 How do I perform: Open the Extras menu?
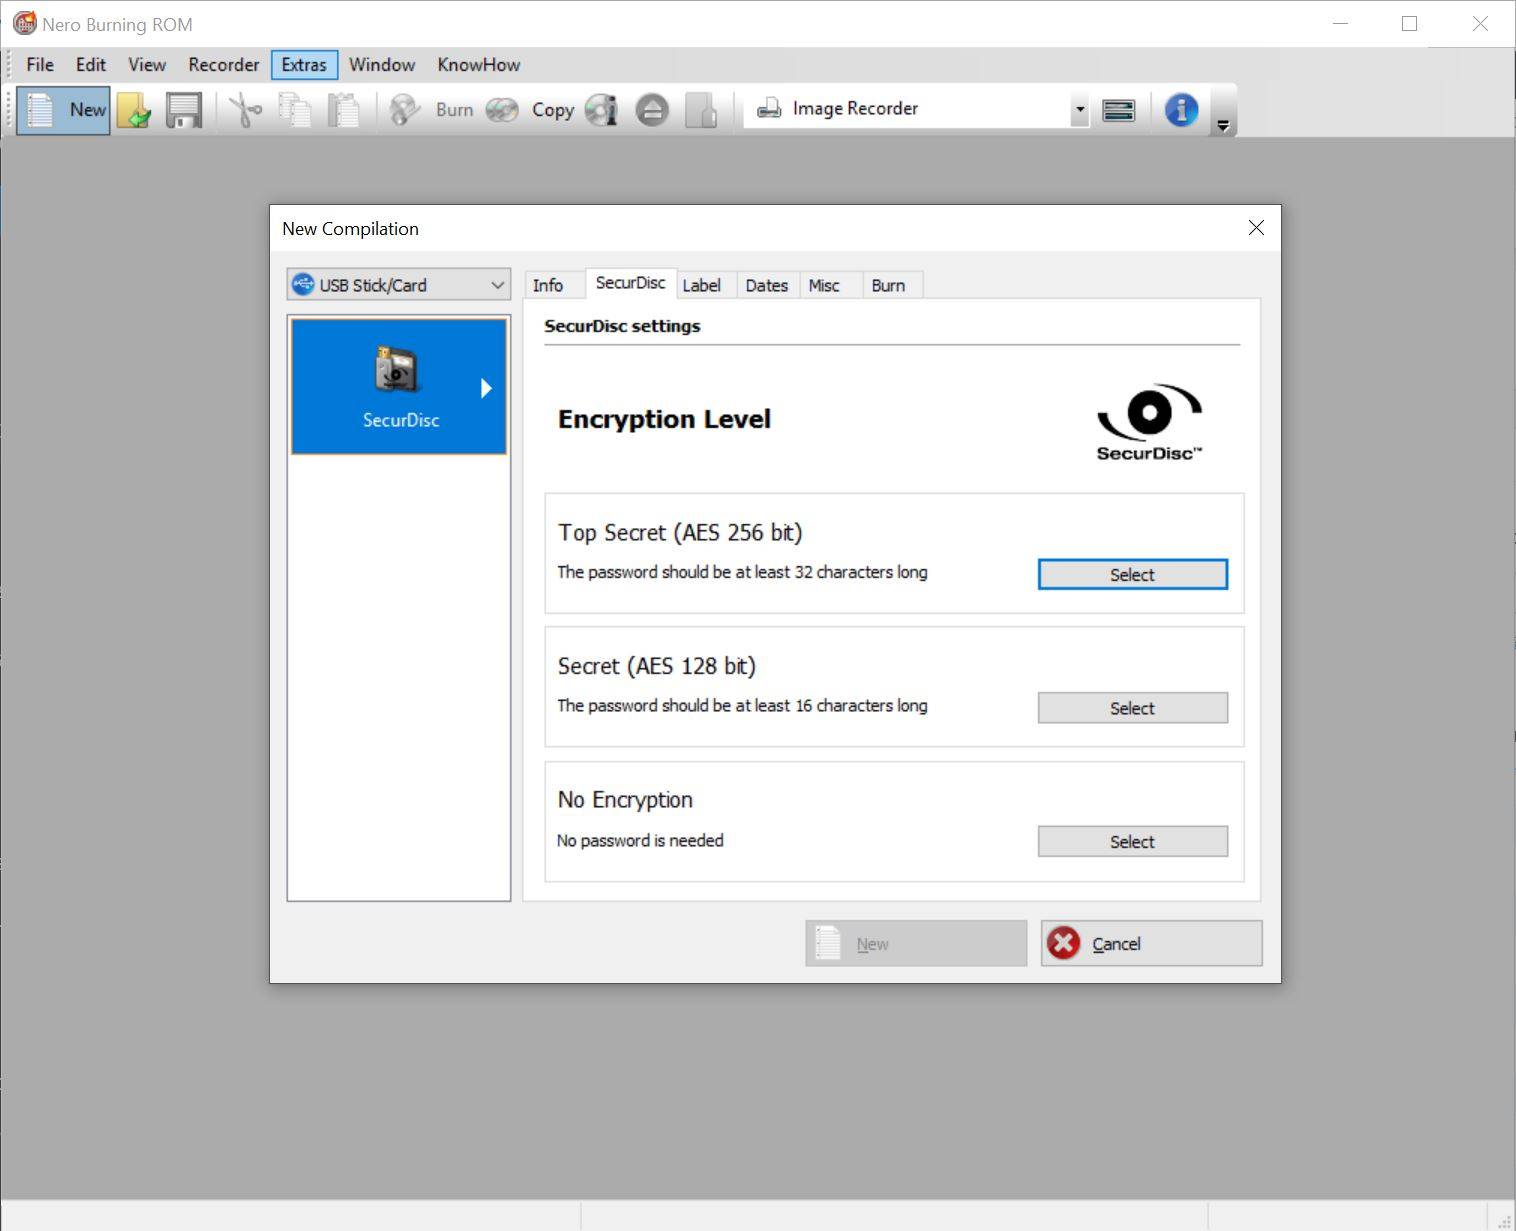304,65
